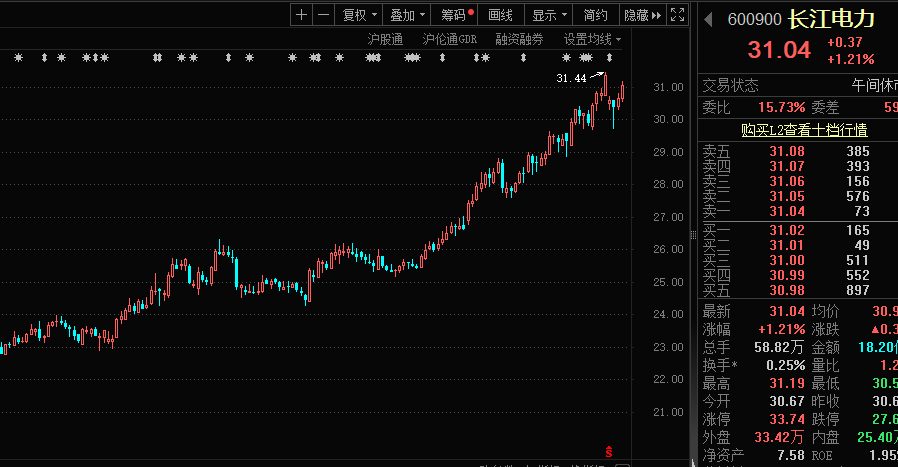Click the 长江电力 stock name title
The width and height of the screenshot is (898, 467).
[831, 19]
